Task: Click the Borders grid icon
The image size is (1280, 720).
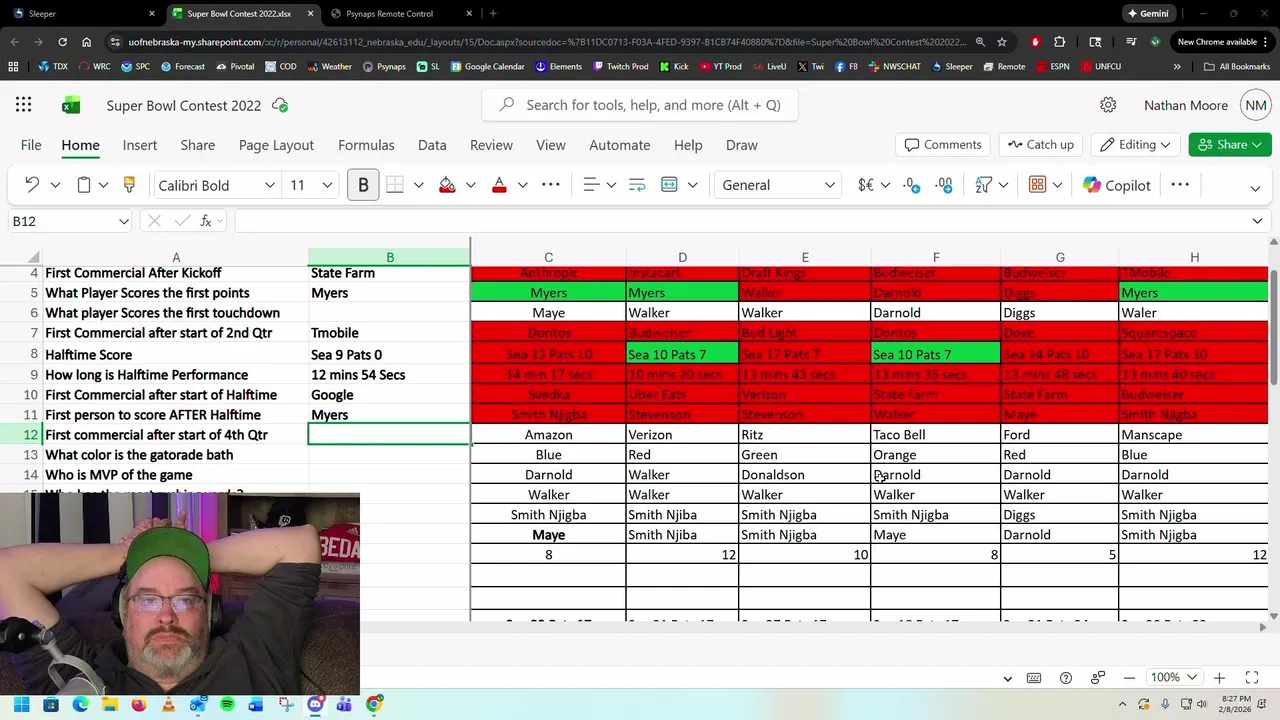Action: click(395, 185)
